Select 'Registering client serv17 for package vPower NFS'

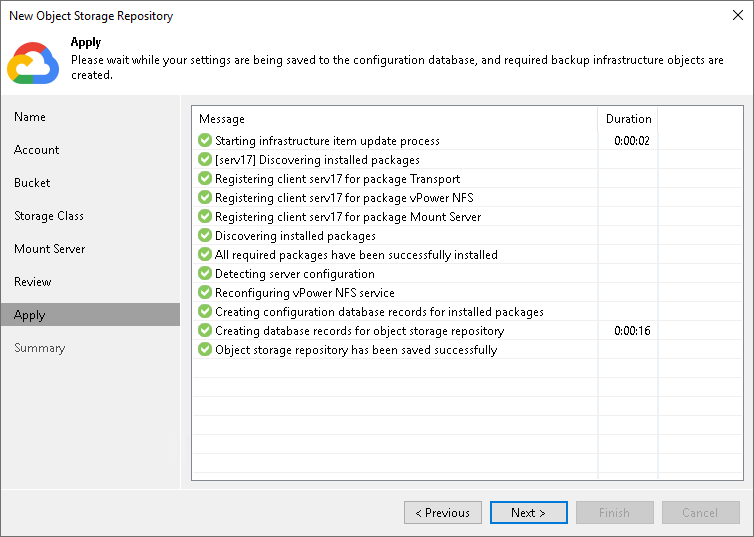(344, 198)
